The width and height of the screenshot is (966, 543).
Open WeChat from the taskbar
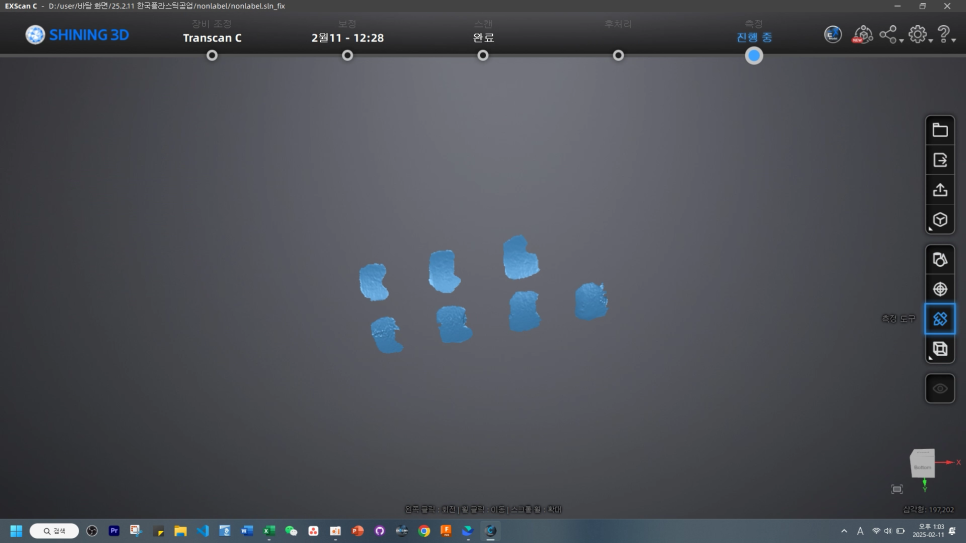pyautogui.click(x=291, y=531)
